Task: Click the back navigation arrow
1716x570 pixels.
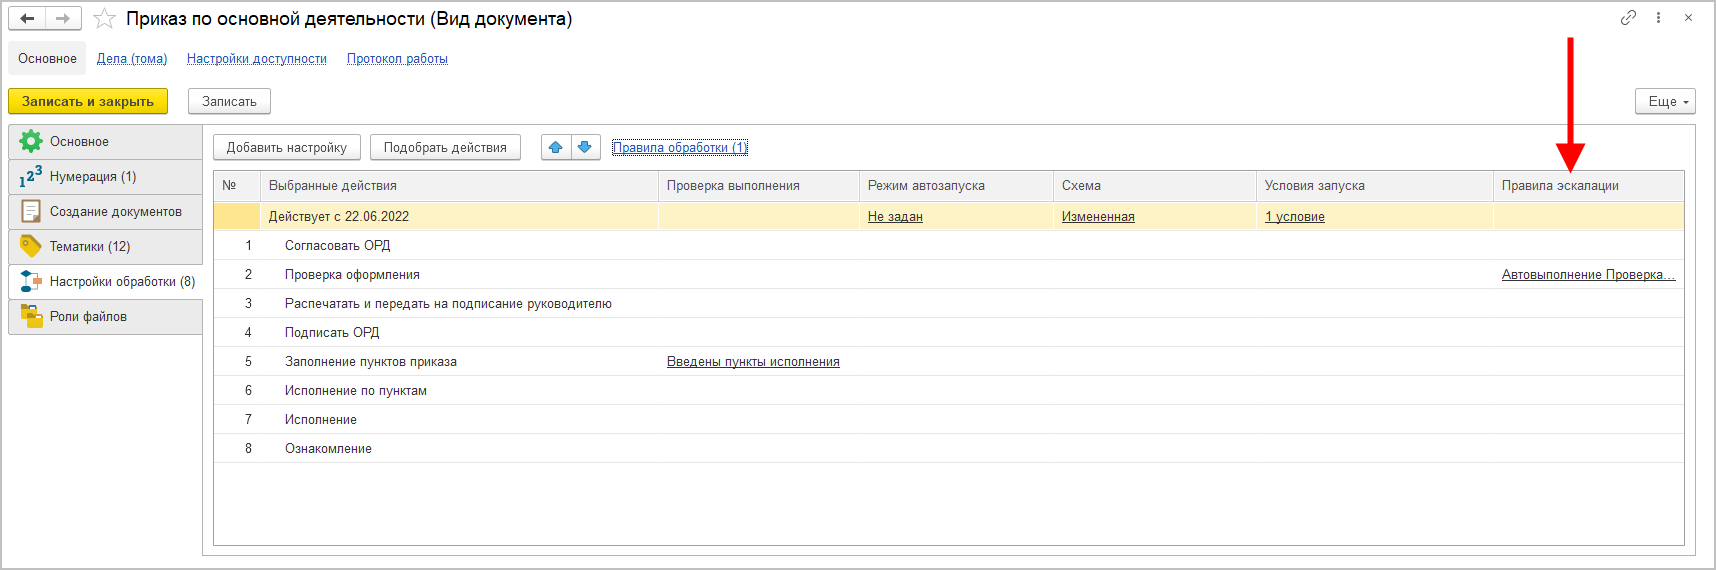Action: [27, 19]
